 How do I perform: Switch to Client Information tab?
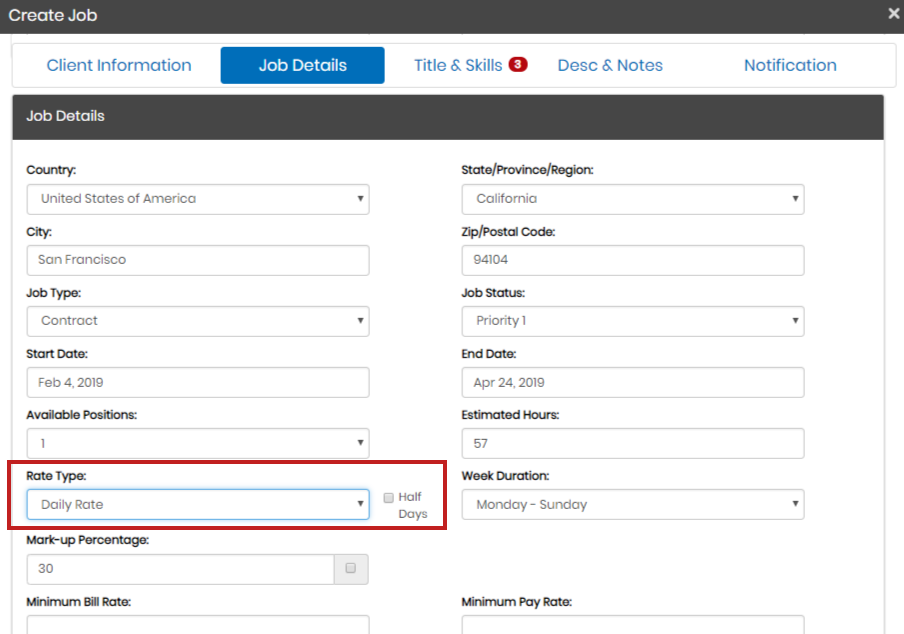coord(119,65)
